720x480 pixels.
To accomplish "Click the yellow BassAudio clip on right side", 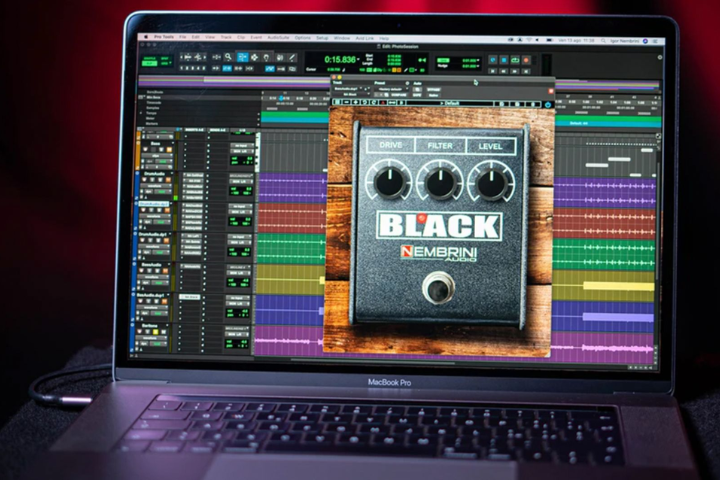I will pyautogui.click(x=618, y=286).
